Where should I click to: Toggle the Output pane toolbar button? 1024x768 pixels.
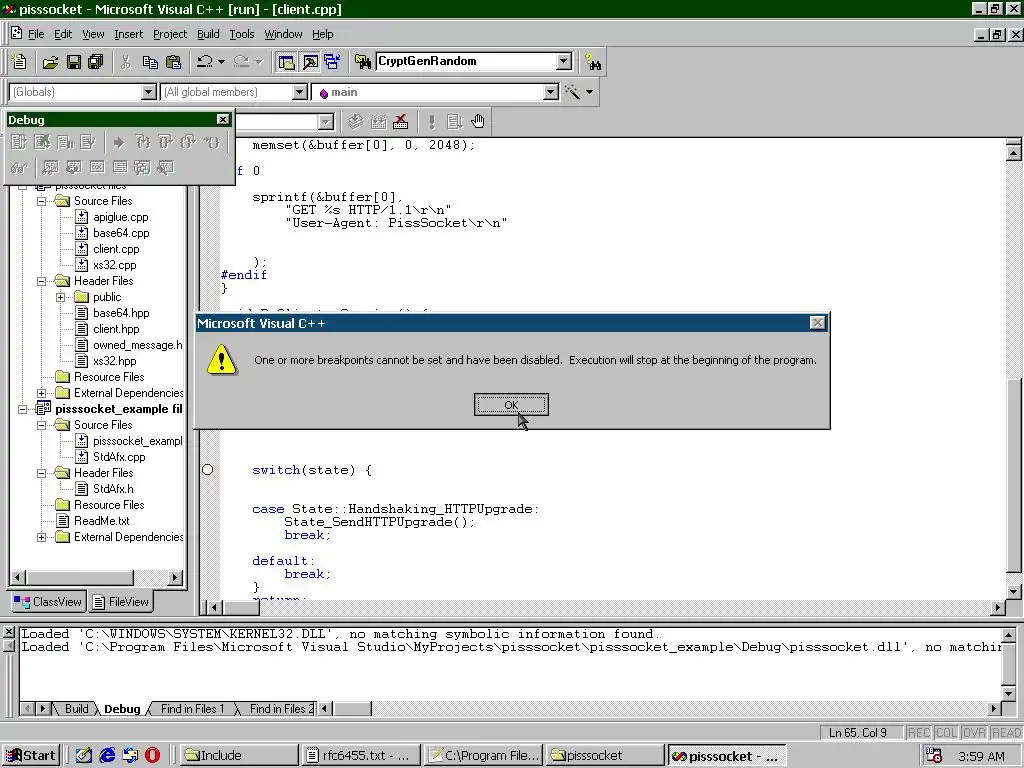[310, 62]
